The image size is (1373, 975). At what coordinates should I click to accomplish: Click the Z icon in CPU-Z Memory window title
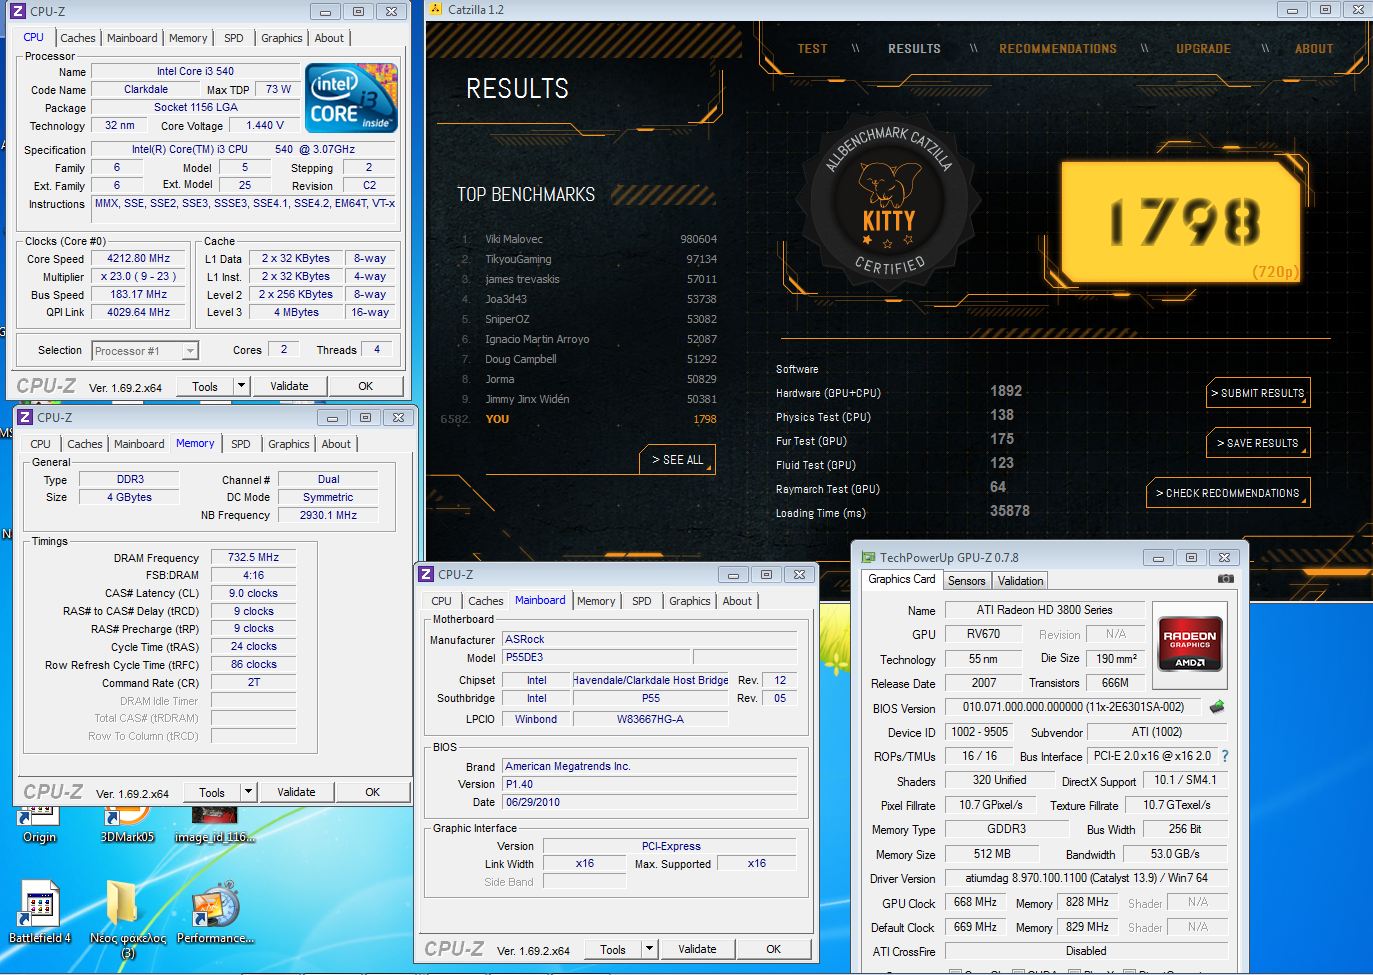(x=25, y=417)
